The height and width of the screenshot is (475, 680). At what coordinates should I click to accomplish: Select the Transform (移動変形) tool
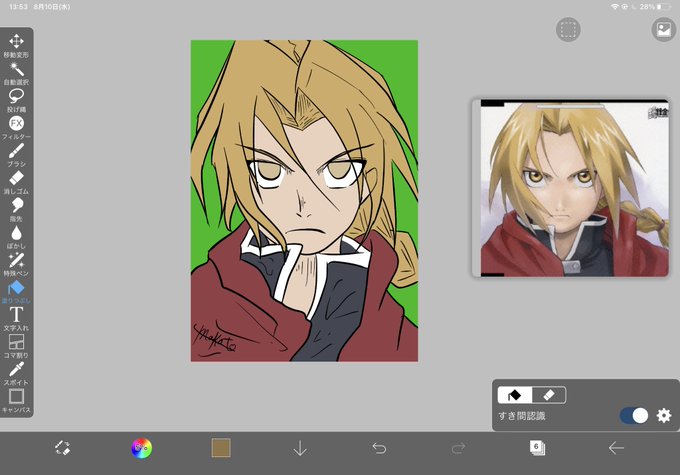click(16, 46)
